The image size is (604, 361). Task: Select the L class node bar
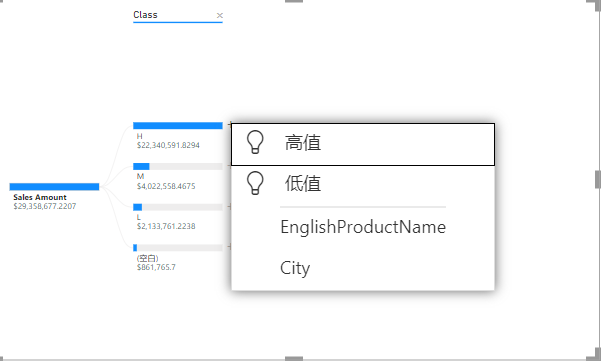178,207
